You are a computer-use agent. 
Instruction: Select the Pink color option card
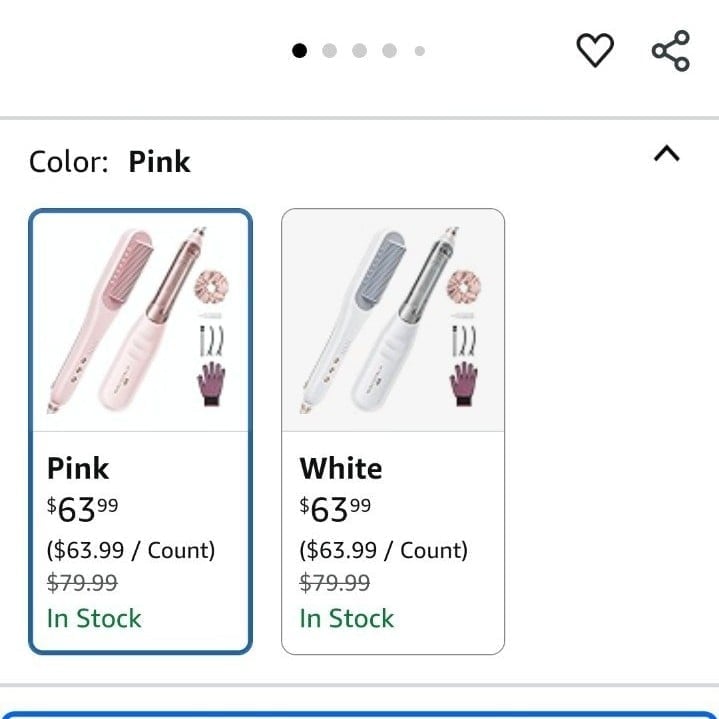(x=140, y=431)
